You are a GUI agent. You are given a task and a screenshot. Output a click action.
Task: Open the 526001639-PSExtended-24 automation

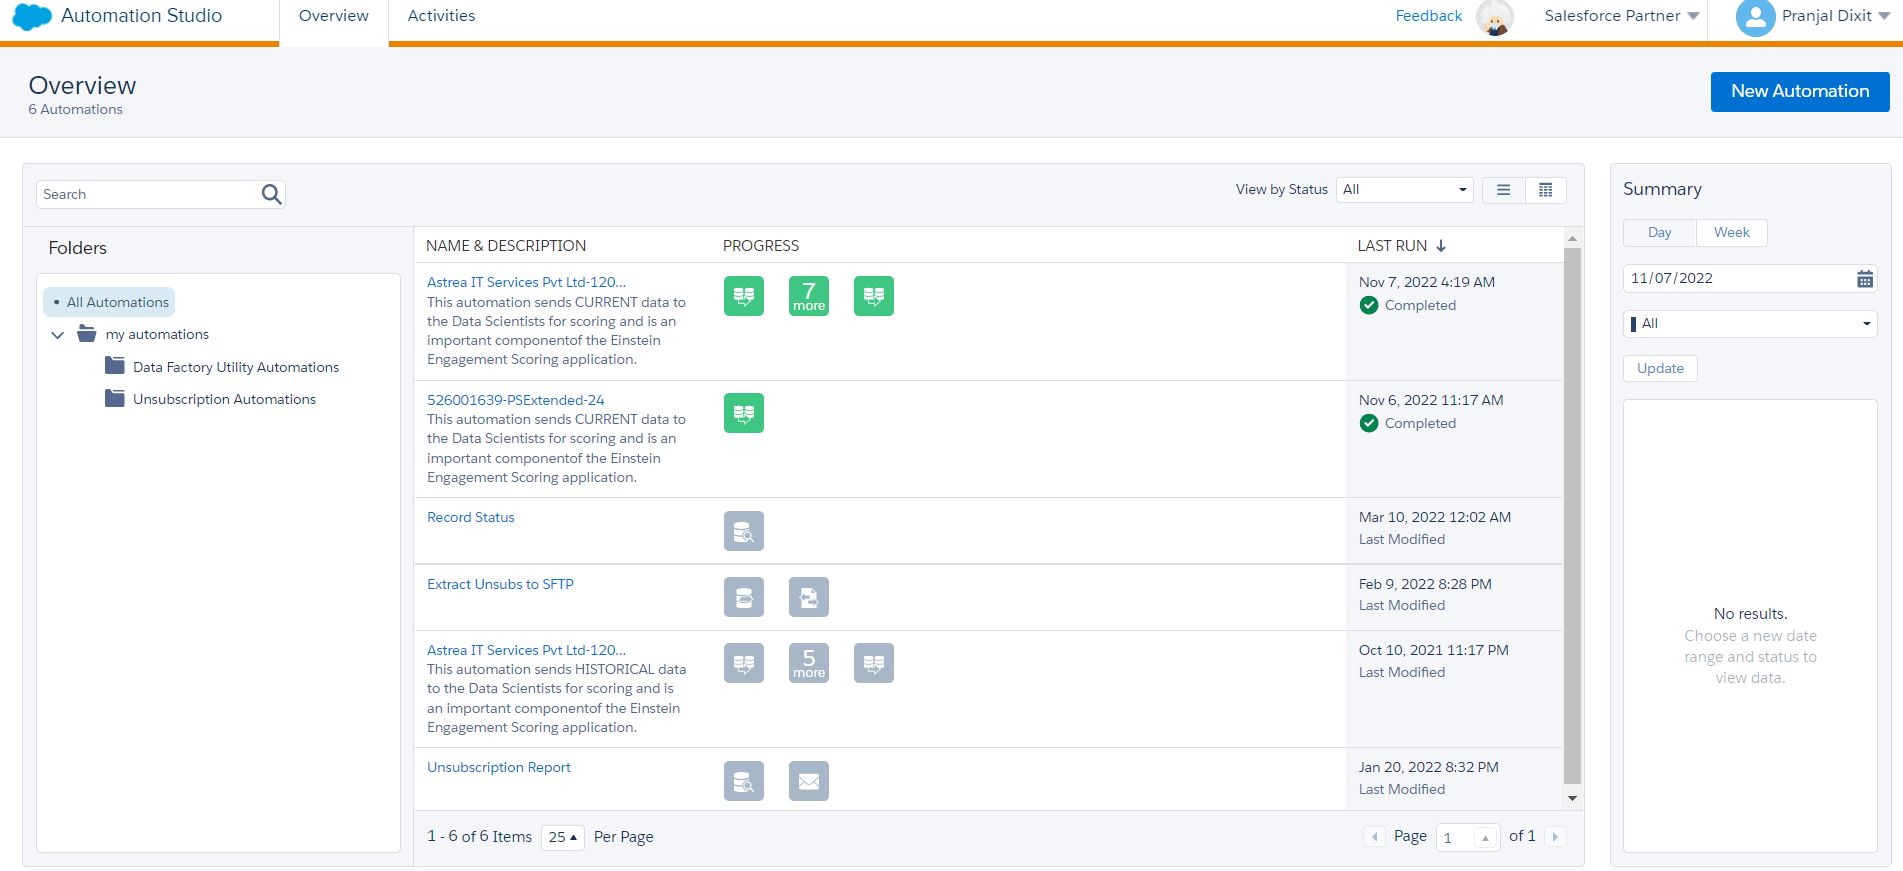tap(515, 400)
